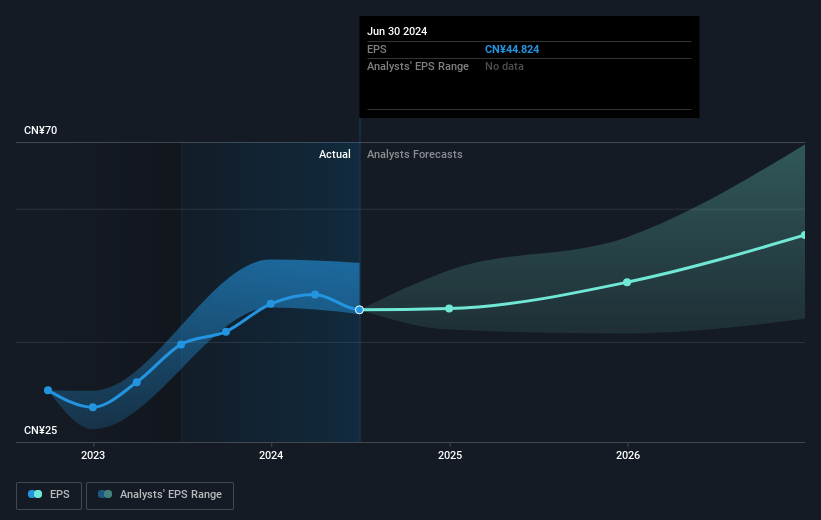Click the EPS legend color icon

tap(35, 494)
